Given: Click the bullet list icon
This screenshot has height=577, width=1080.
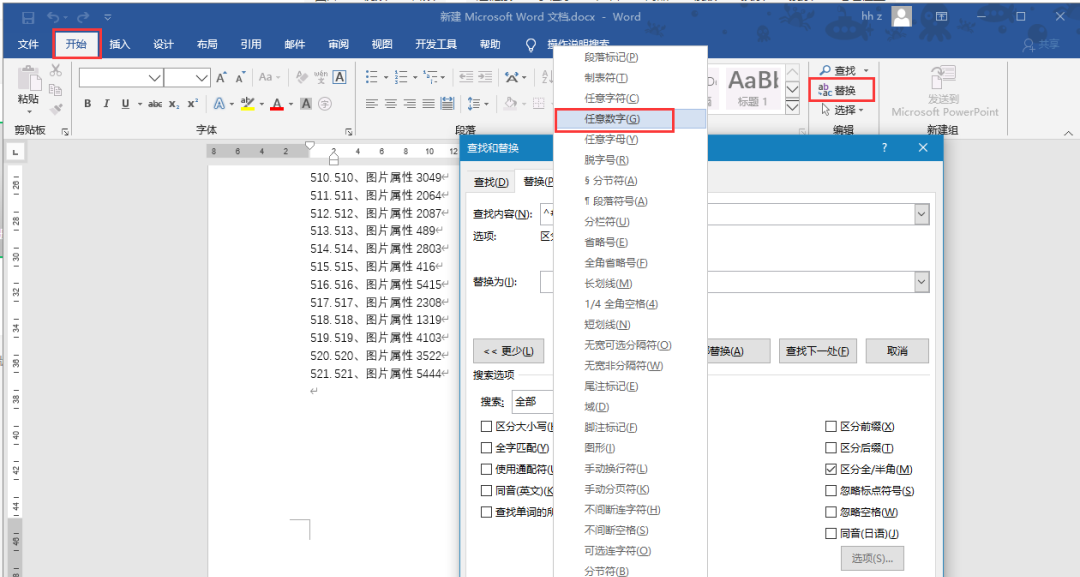Looking at the screenshot, I should (372, 77).
